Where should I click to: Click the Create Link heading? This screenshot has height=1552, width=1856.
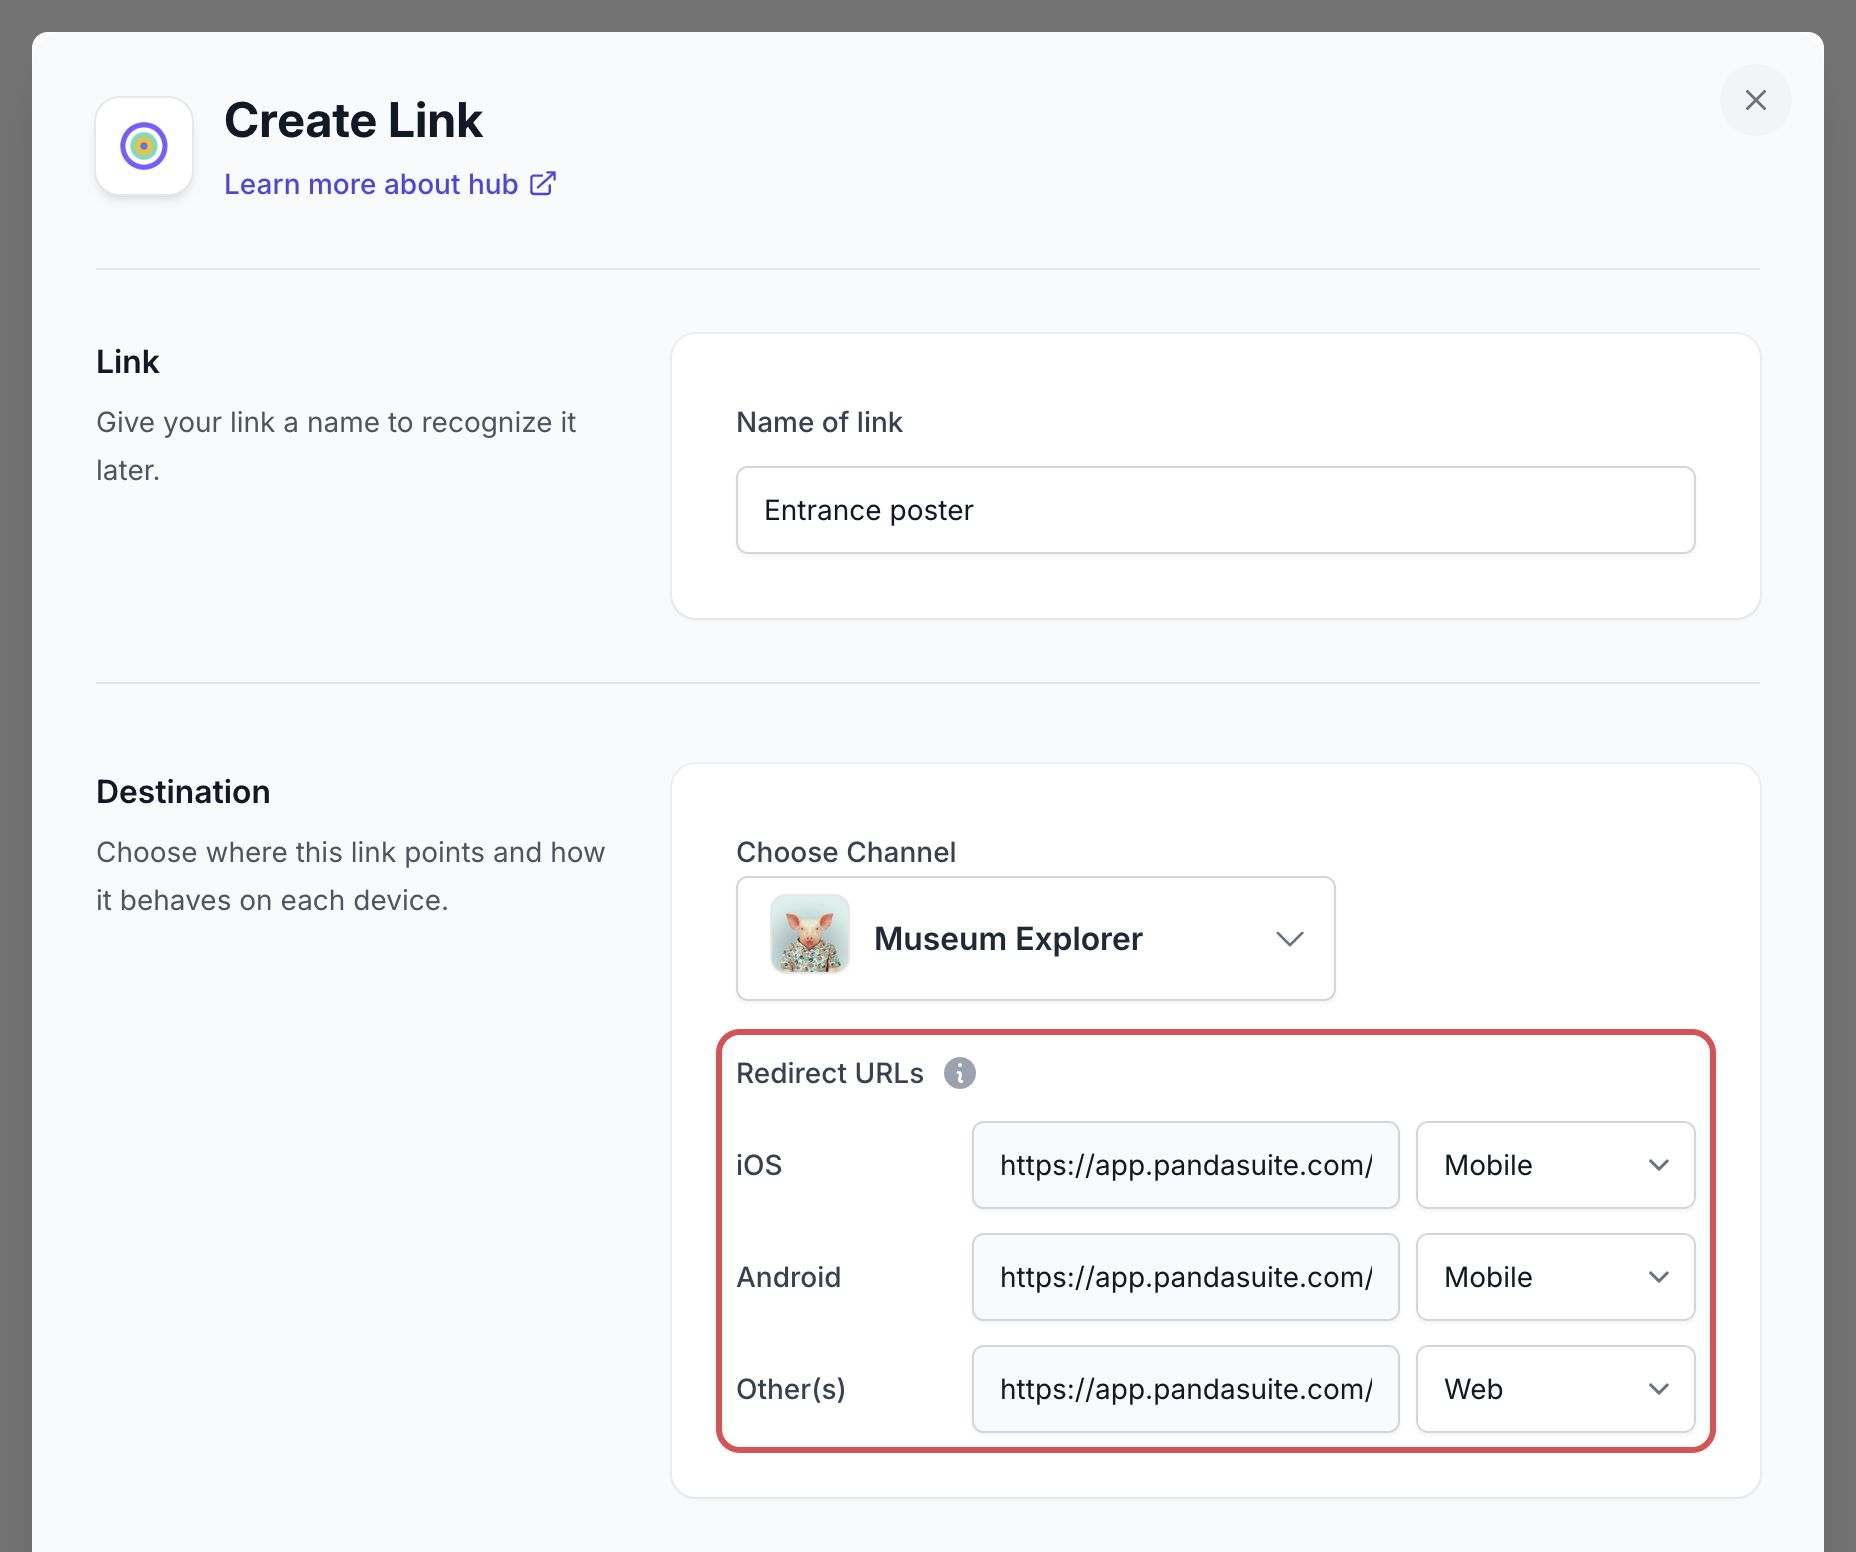(x=353, y=121)
